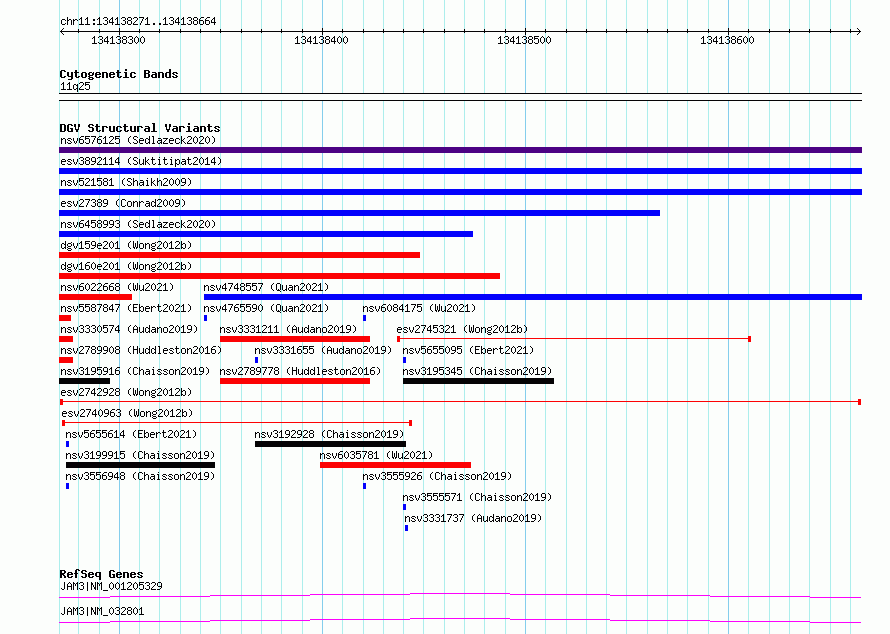The height and width of the screenshot is (634, 890).
Task: Click ruler position 134138600
Action: pos(727,40)
